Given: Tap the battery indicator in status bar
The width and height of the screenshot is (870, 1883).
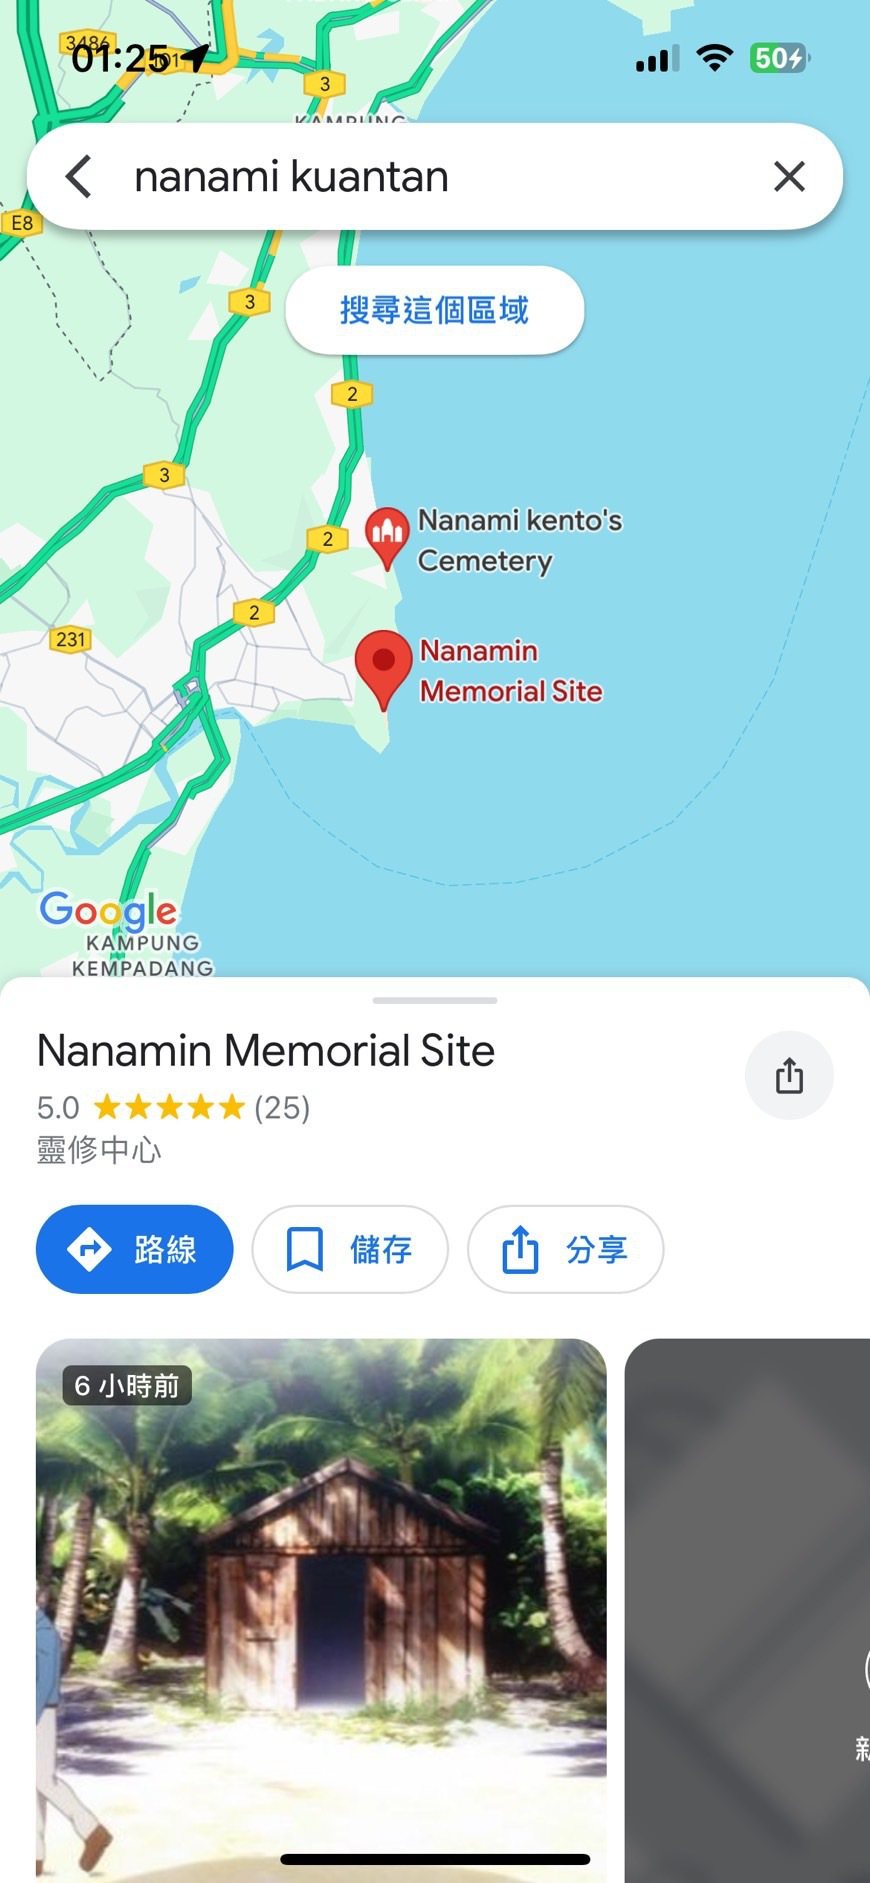Looking at the screenshot, I should click(780, 58).
